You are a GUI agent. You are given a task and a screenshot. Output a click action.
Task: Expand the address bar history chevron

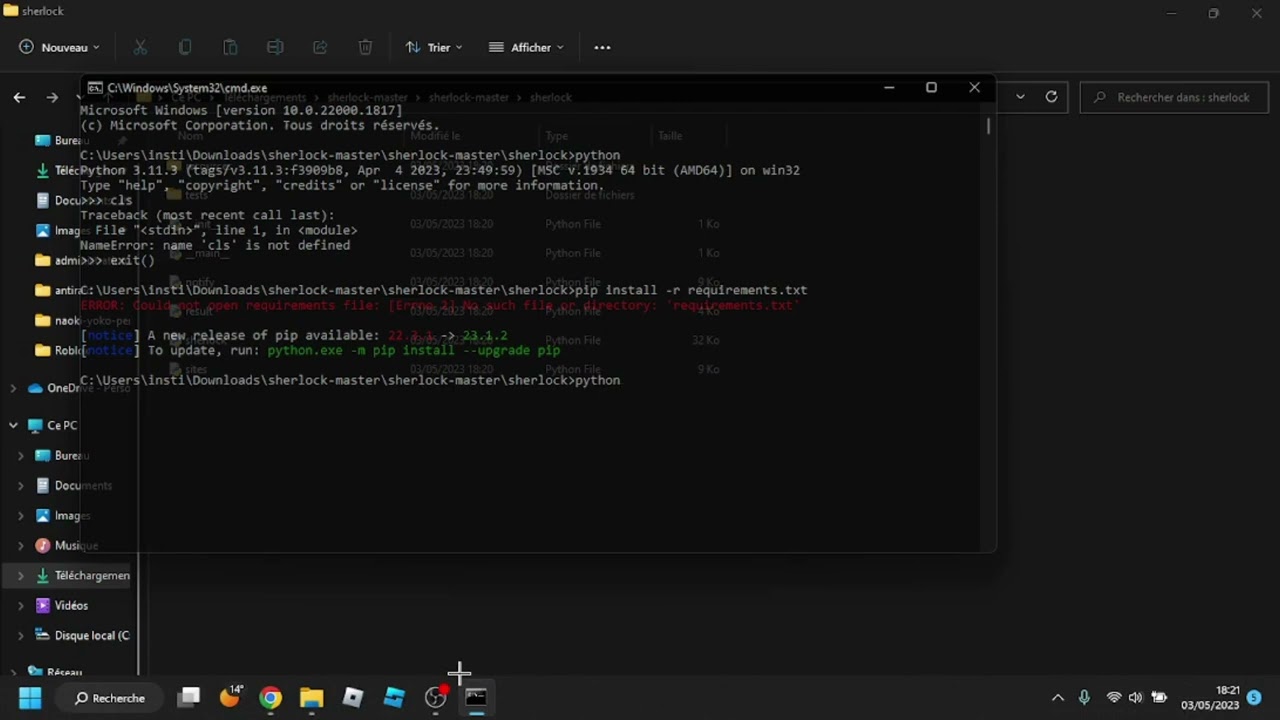coord(1020,97)
